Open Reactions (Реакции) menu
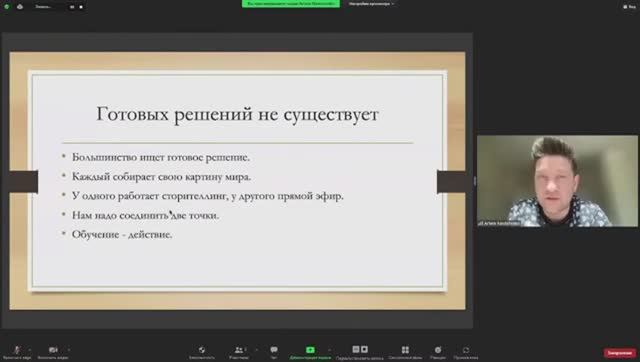The image size is (640, 362). pyautogui.click(x=438, y=352)
